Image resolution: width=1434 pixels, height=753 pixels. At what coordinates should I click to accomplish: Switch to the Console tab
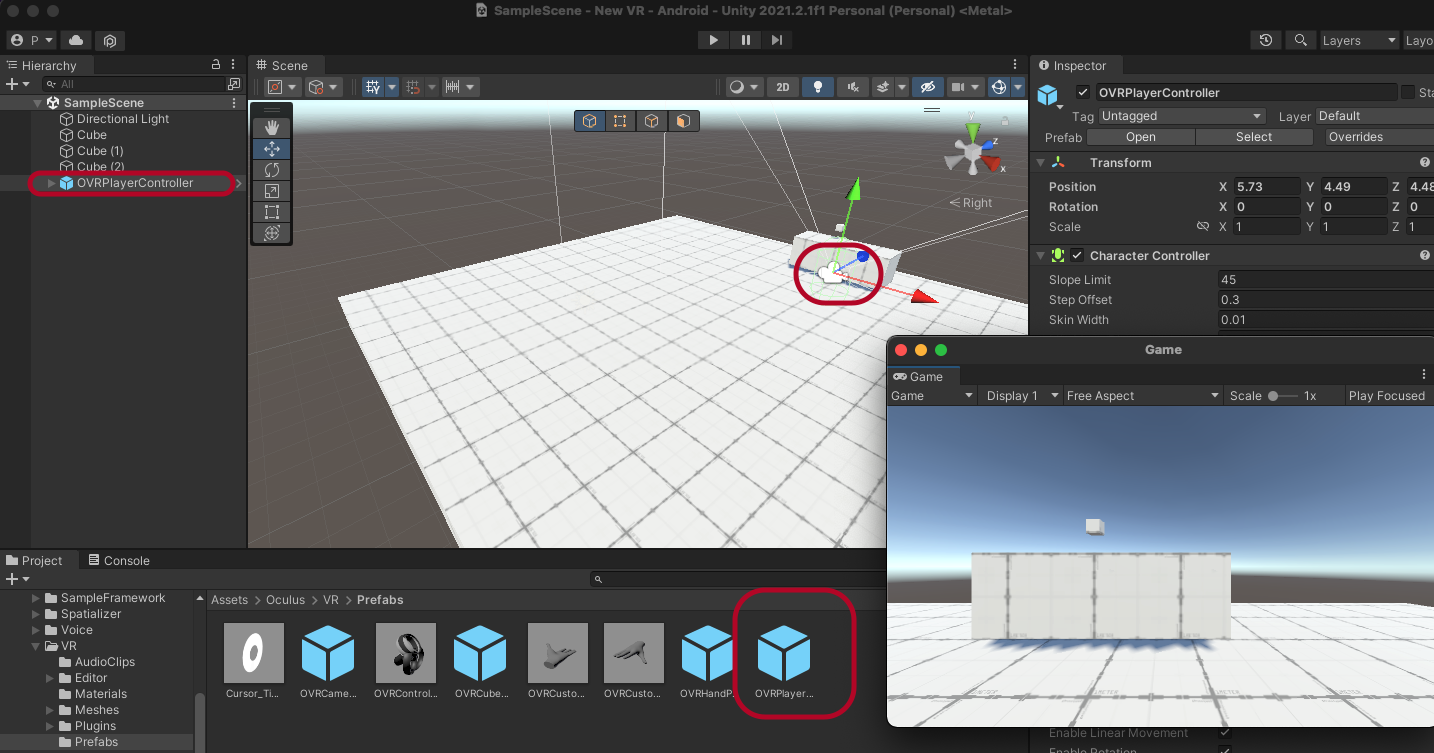[x=119, y=560]
